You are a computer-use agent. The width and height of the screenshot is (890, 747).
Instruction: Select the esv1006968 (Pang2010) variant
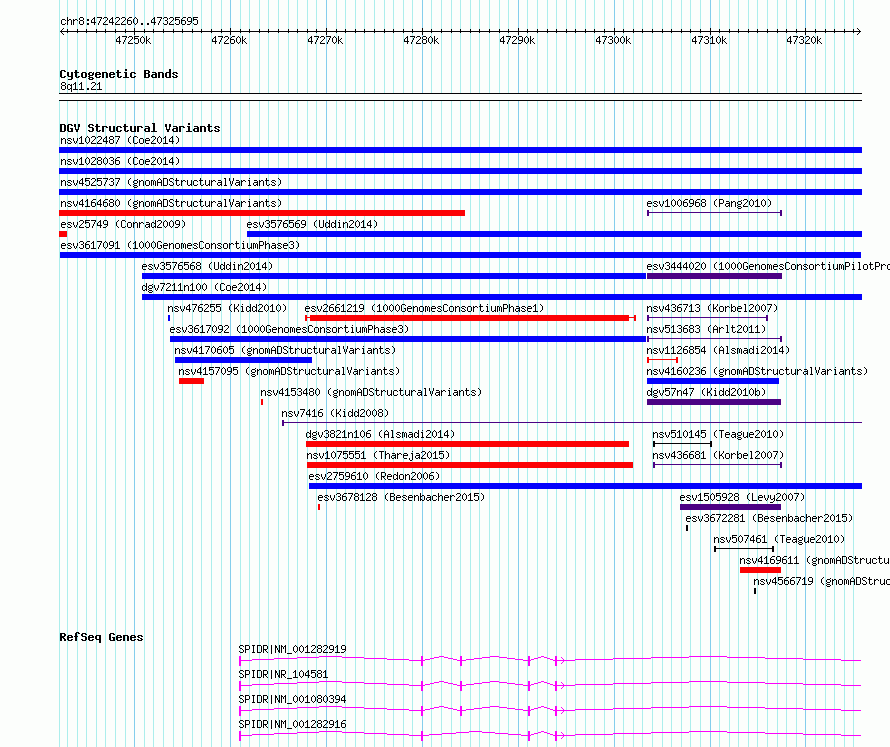[715, 213]
